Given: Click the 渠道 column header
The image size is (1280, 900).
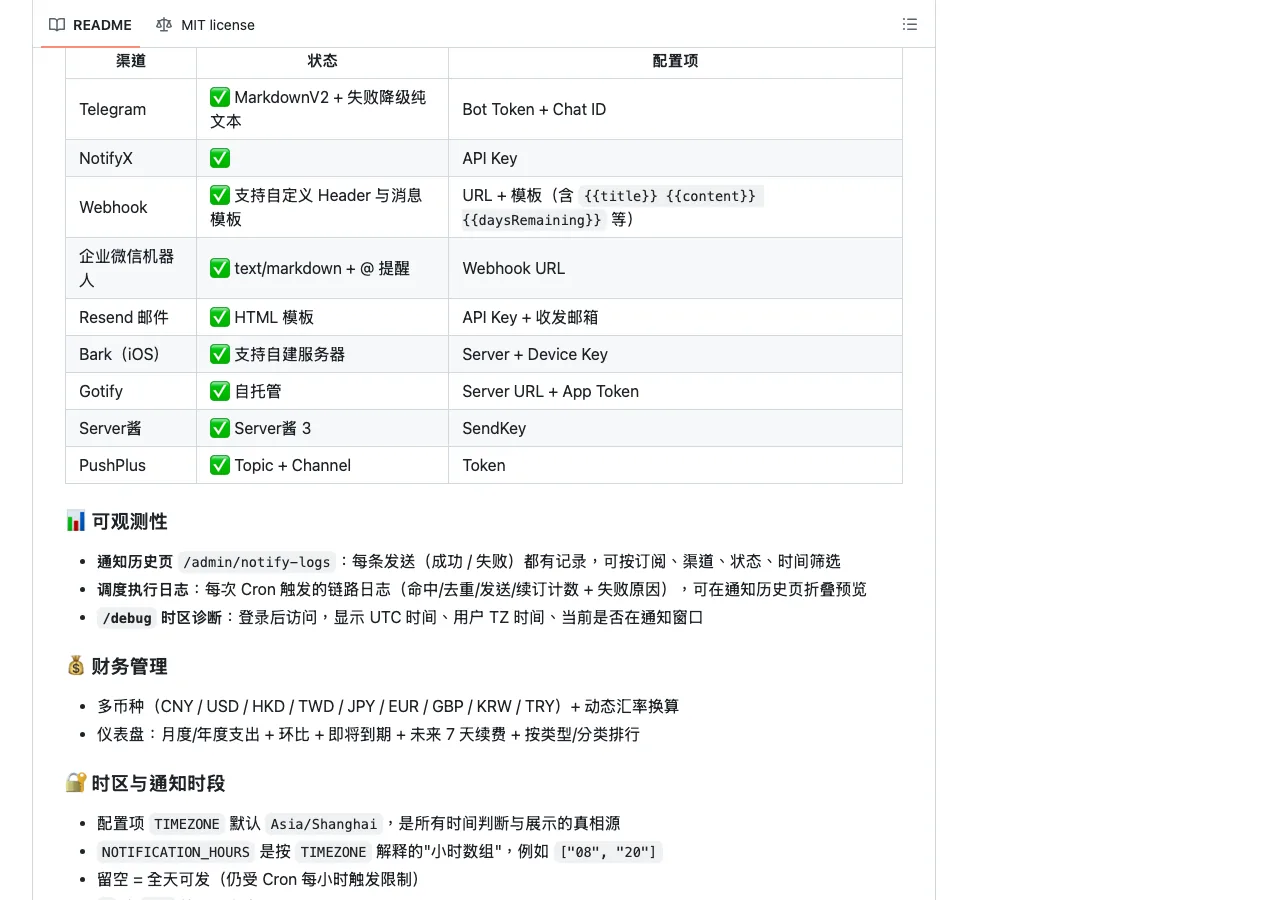Looking at the screenshot, I should point(131,61).
